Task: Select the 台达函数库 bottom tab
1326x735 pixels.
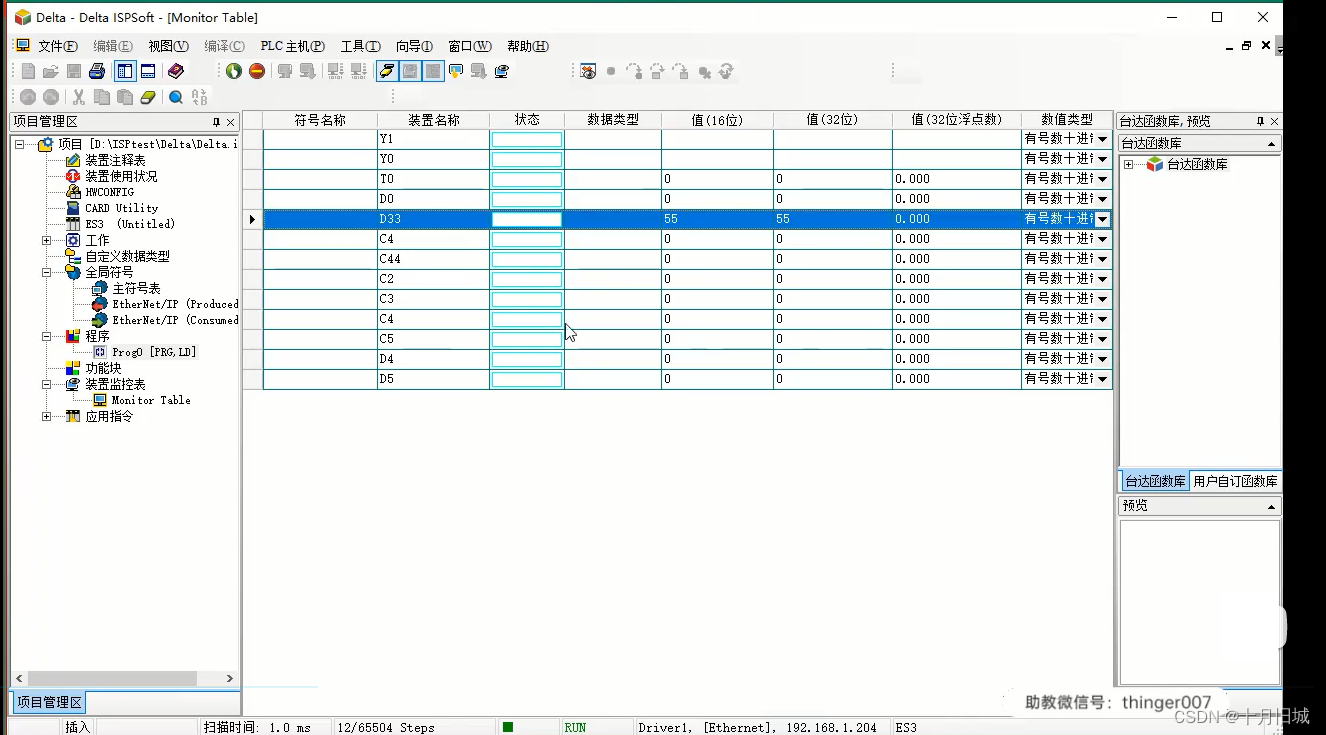Action: (1155, 481)
